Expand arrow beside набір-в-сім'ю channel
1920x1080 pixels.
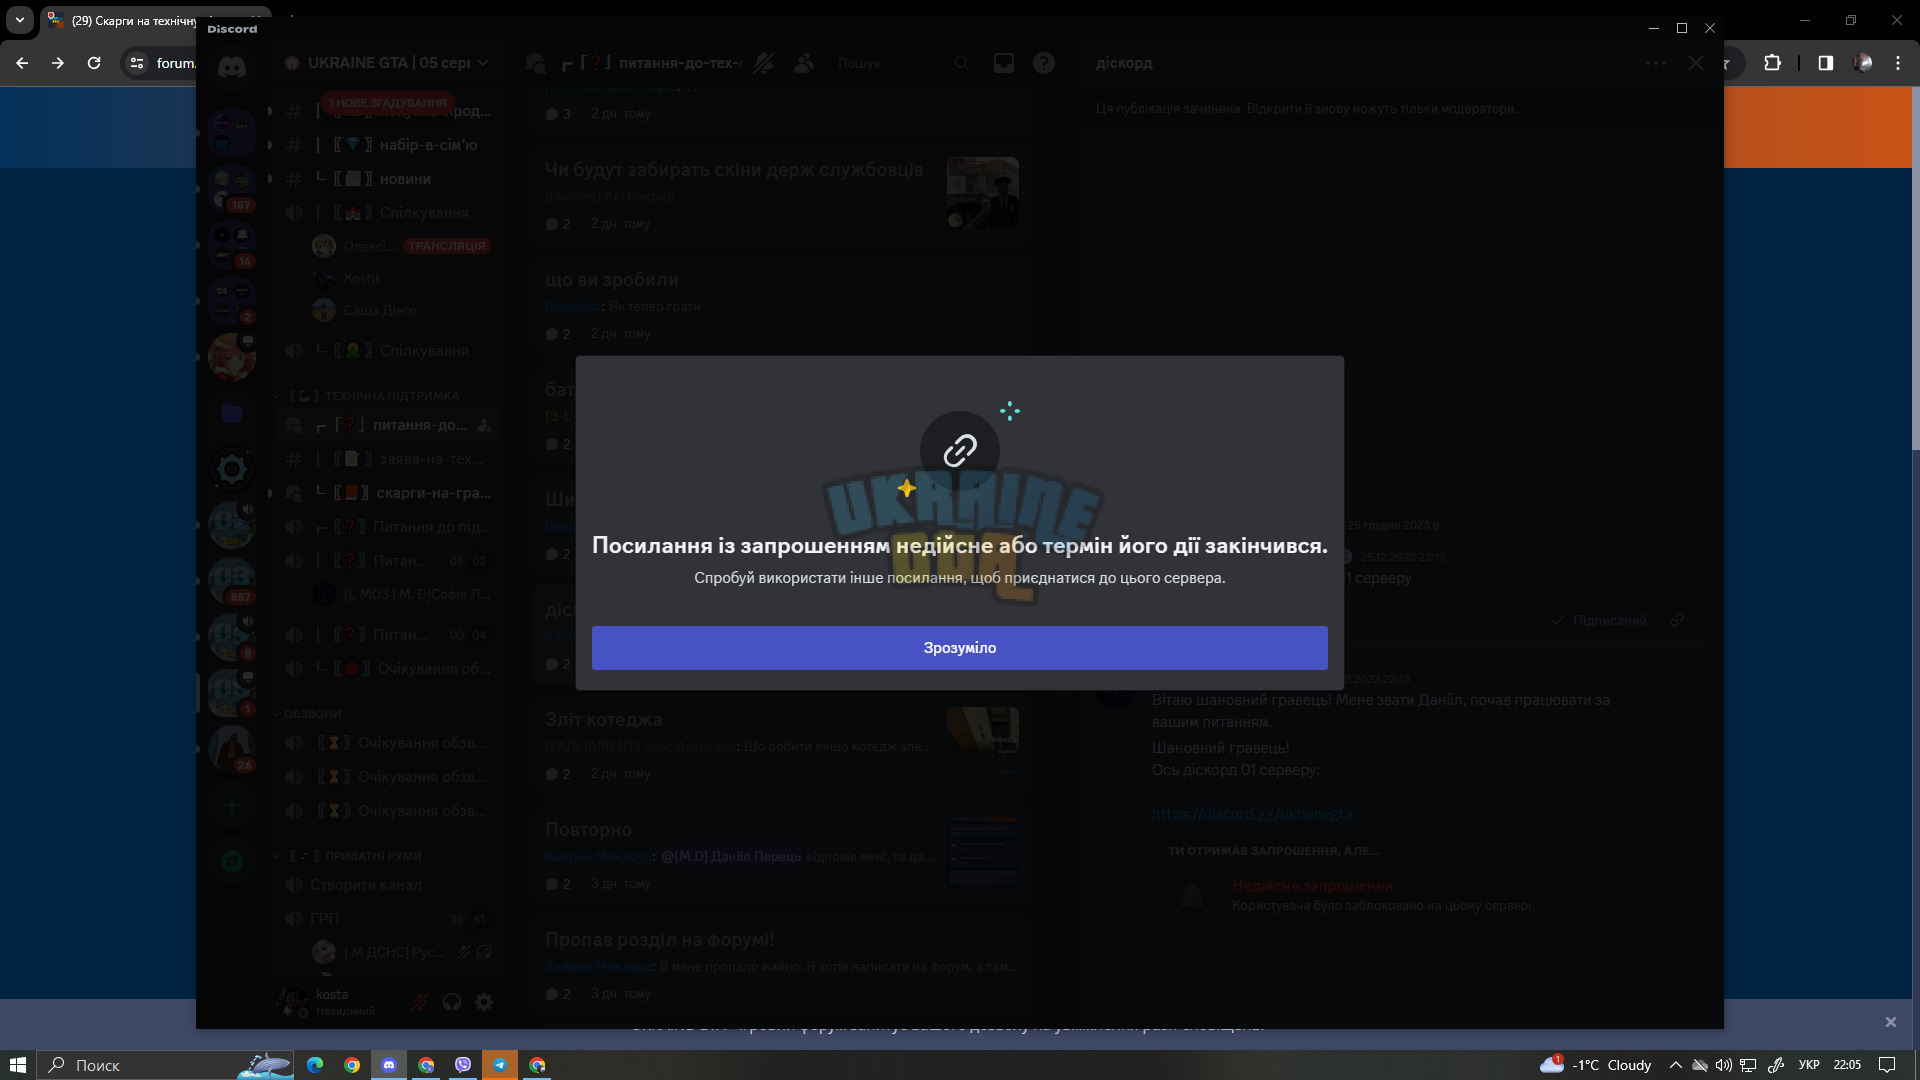click(270, 145)
